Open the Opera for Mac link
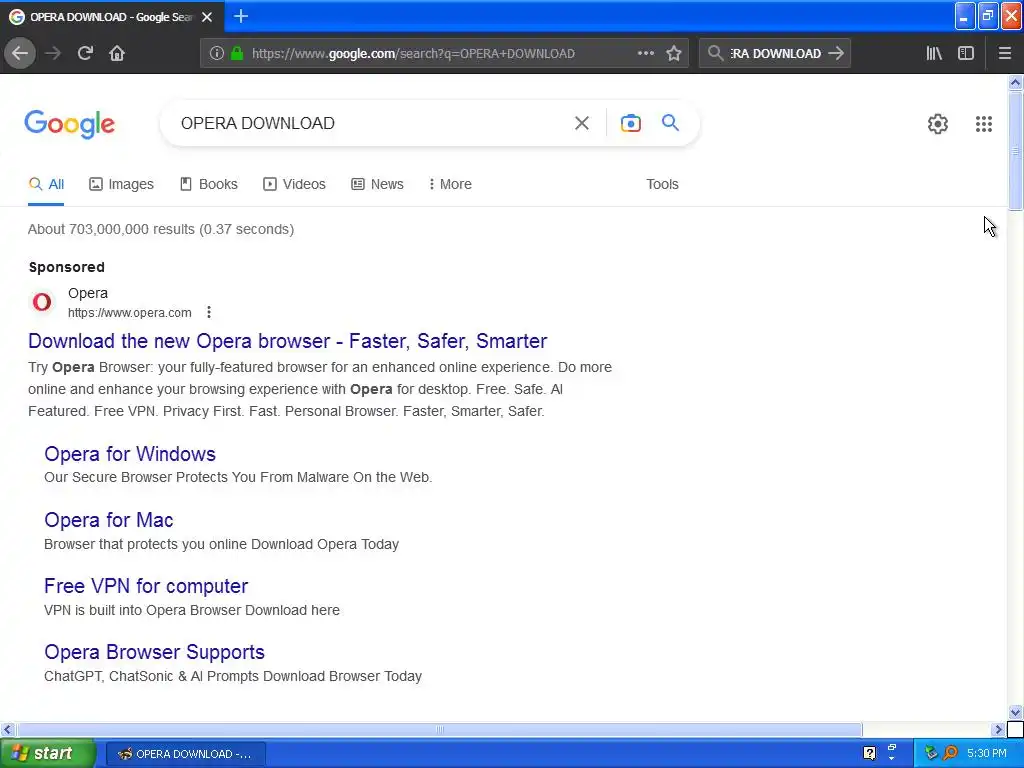1024x768 pixels. tap(108, 520)
